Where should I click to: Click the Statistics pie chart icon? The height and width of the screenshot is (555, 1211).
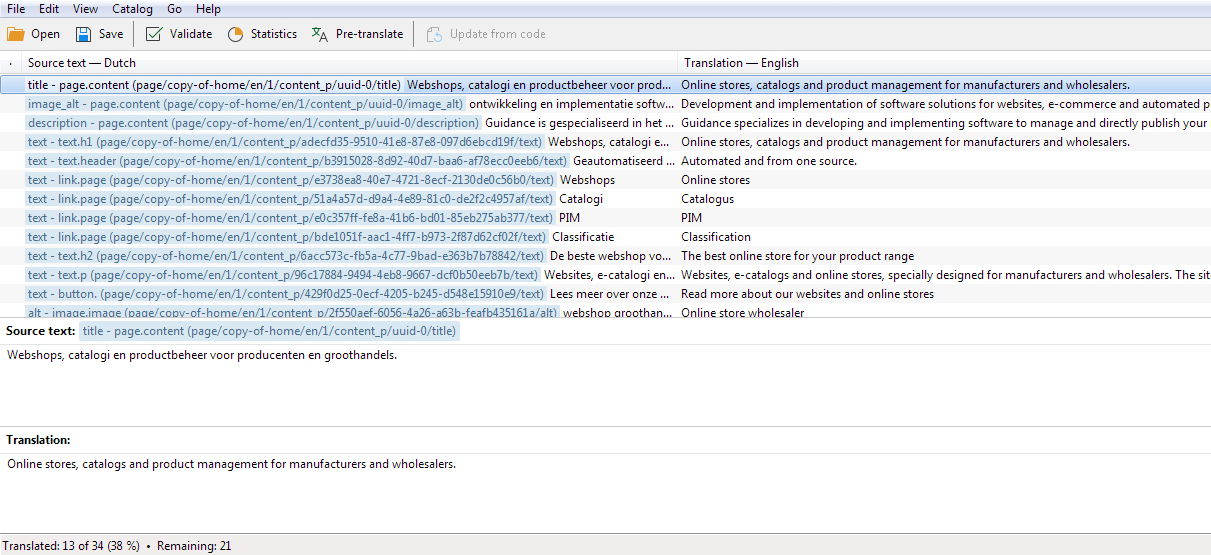coord(236,34)
